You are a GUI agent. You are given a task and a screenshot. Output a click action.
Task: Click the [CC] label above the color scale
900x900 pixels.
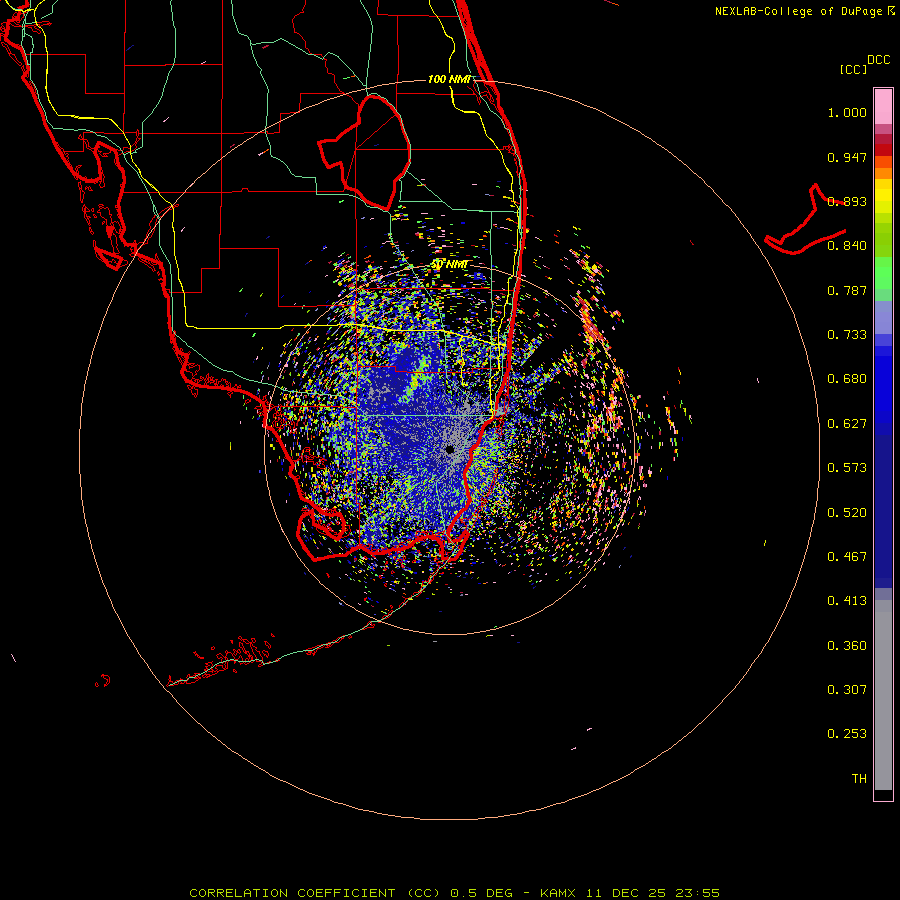coord(854,69)
